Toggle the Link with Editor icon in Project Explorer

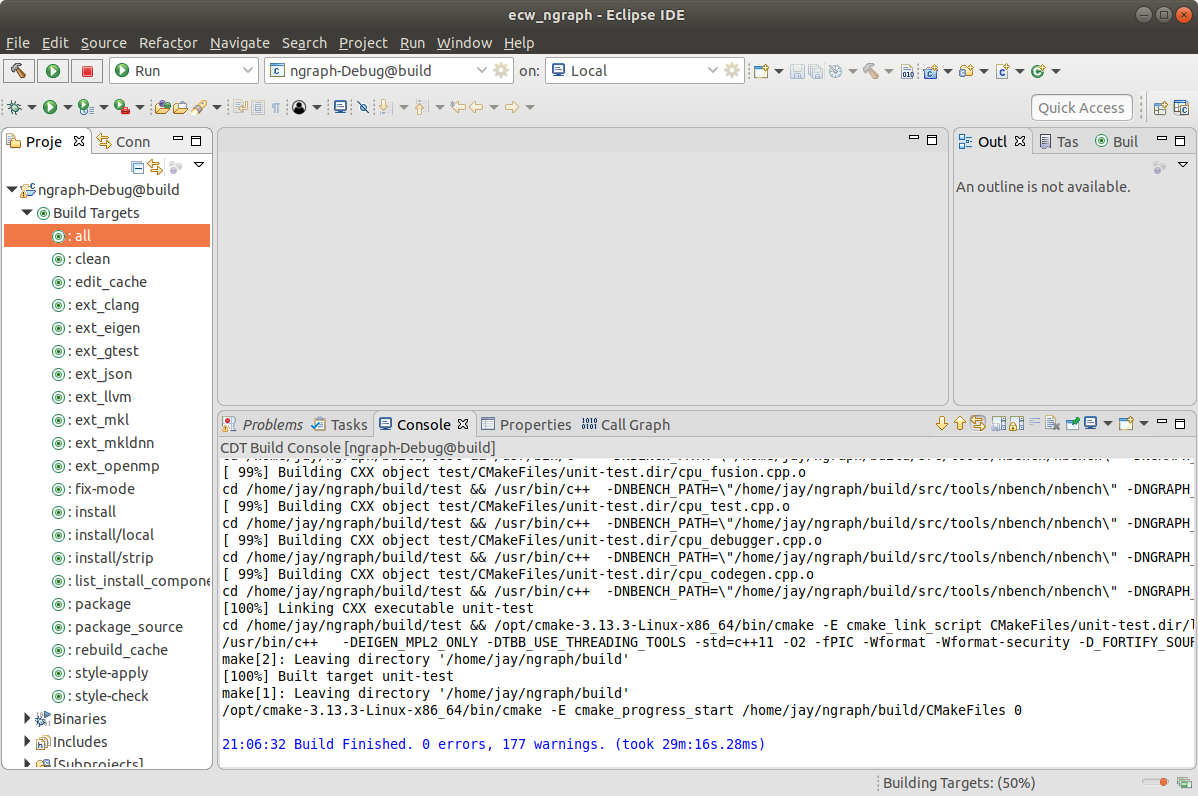[x=155, y=167]
